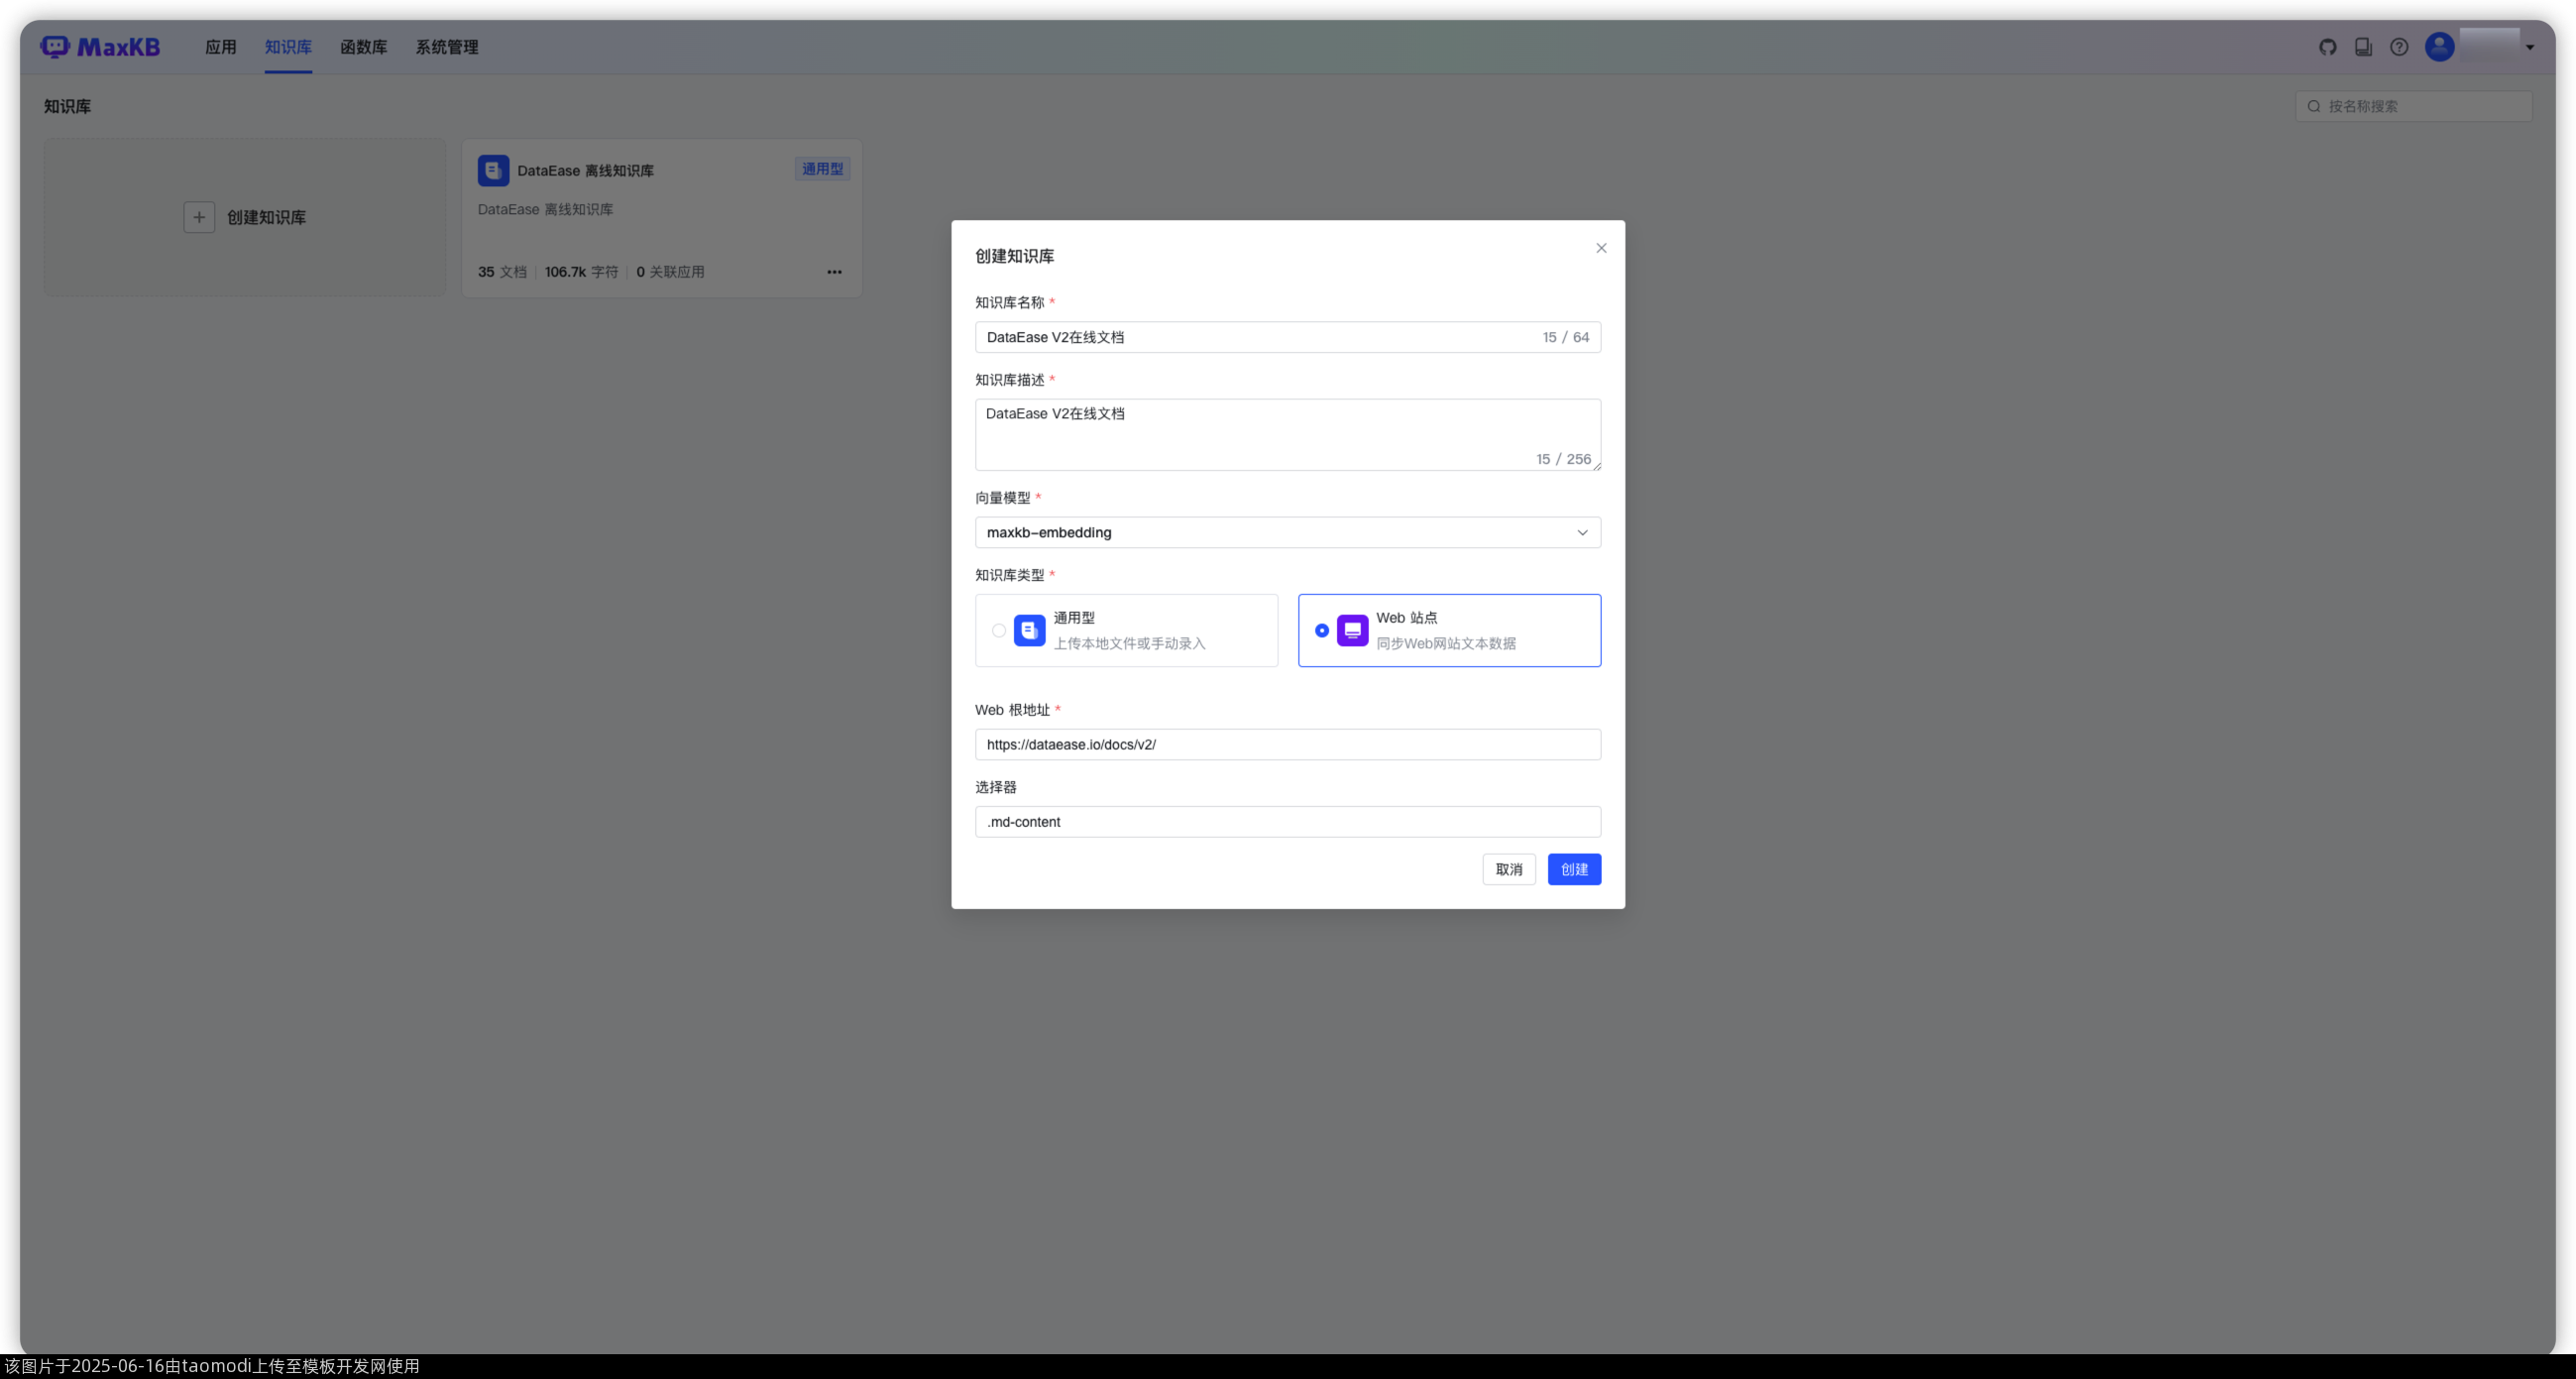Select the 通用型 radio button
The width and height of the screenshot is (2576, 1379).
click(x=999, y=630)
